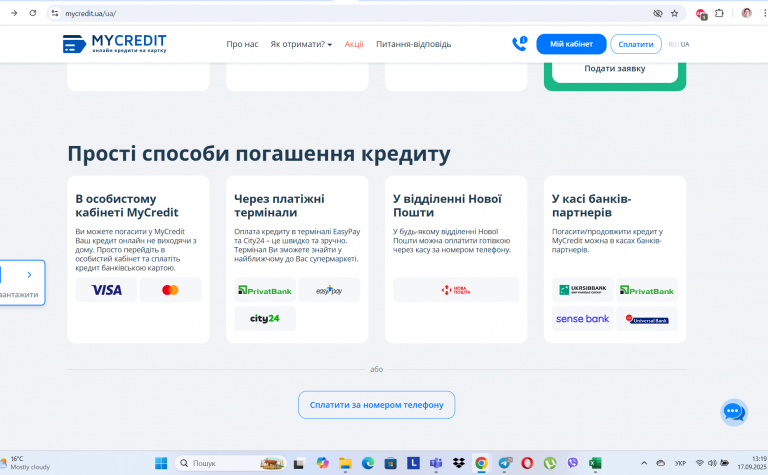This screenshot has height=475, width=768.
Task: Click the VISA payment logo
Action: pos(106,290)
